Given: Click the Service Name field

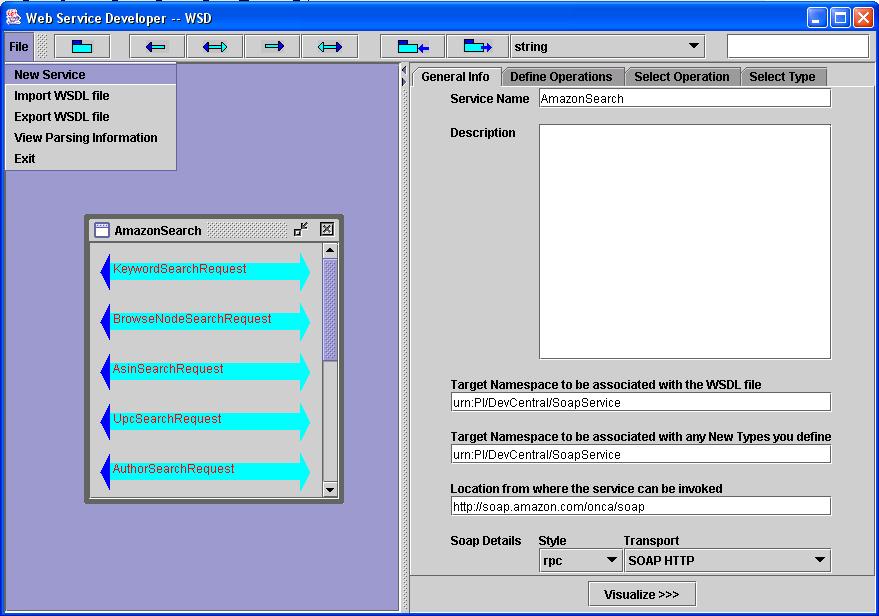Looking at the screenshot, I should pos(685,99).
